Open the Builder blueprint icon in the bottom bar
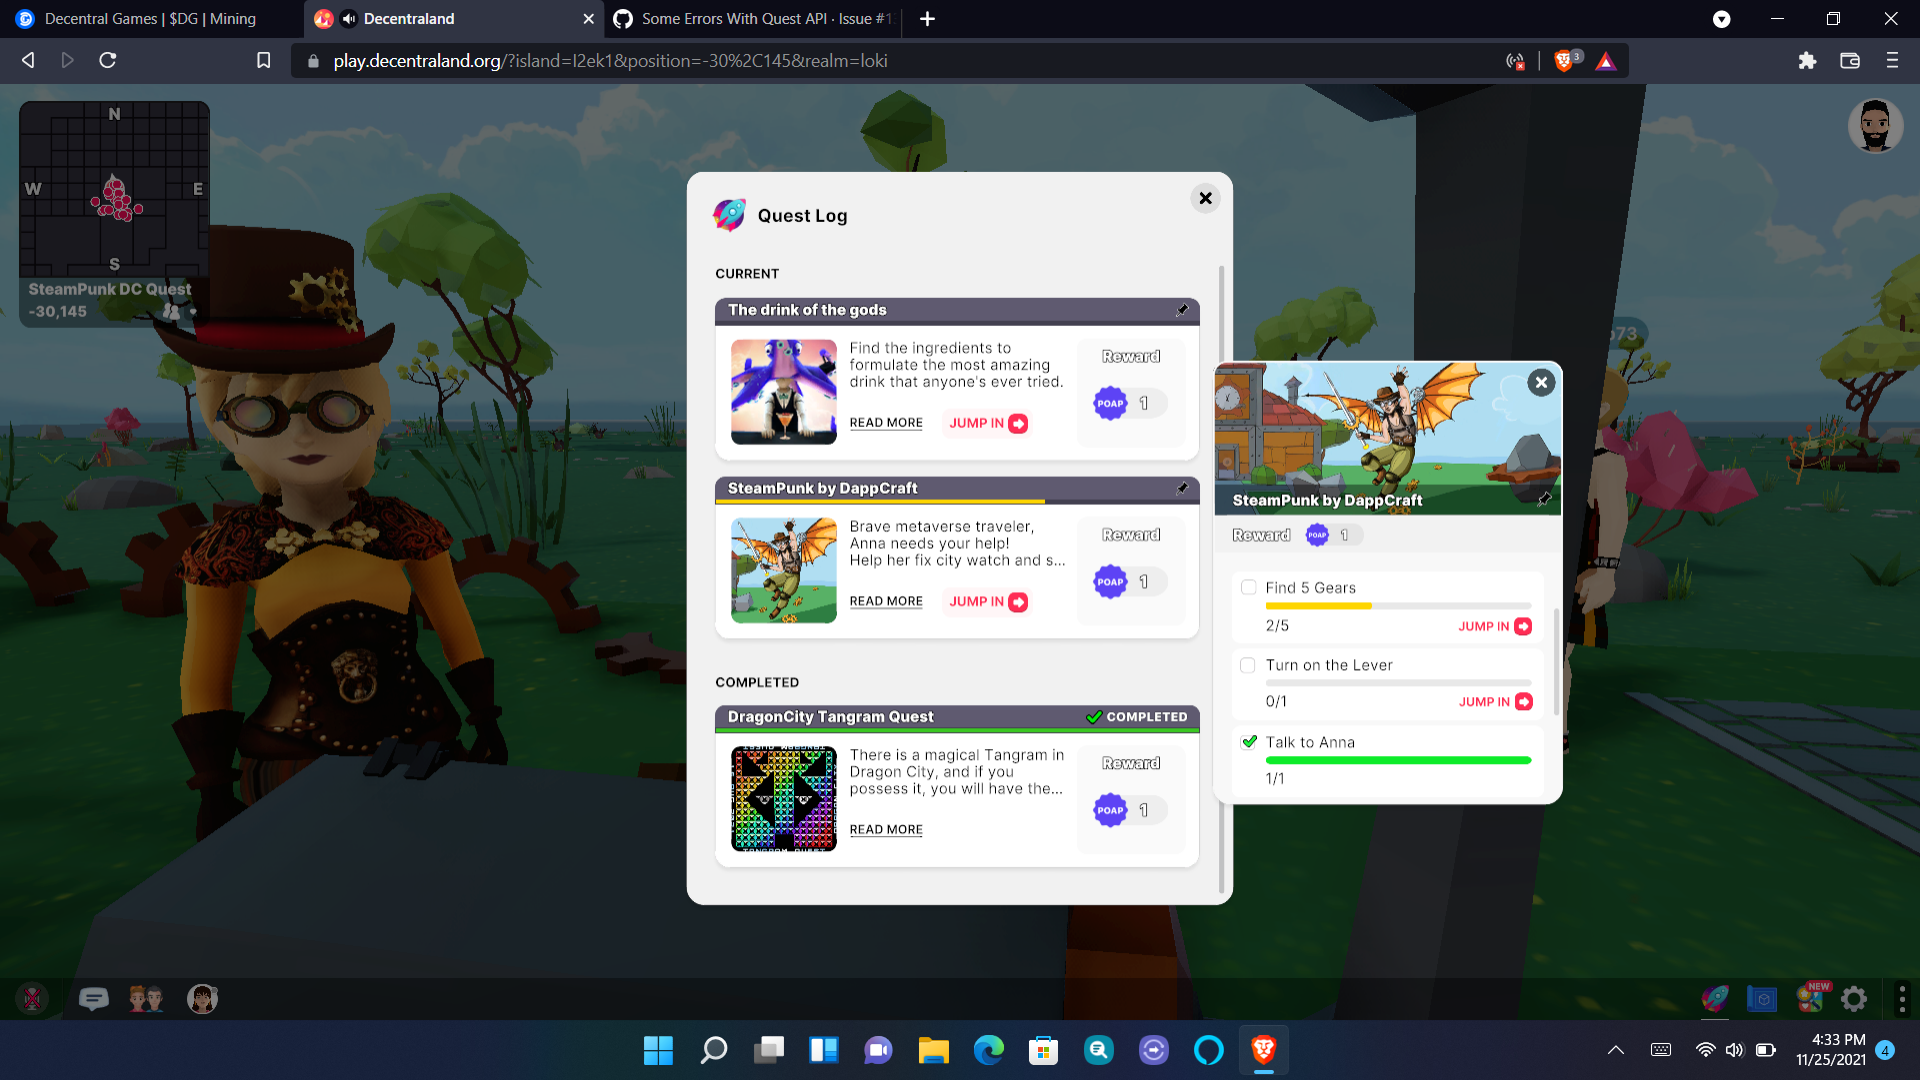This screenshot has width=1920, height=1080. pos(1760,998)
